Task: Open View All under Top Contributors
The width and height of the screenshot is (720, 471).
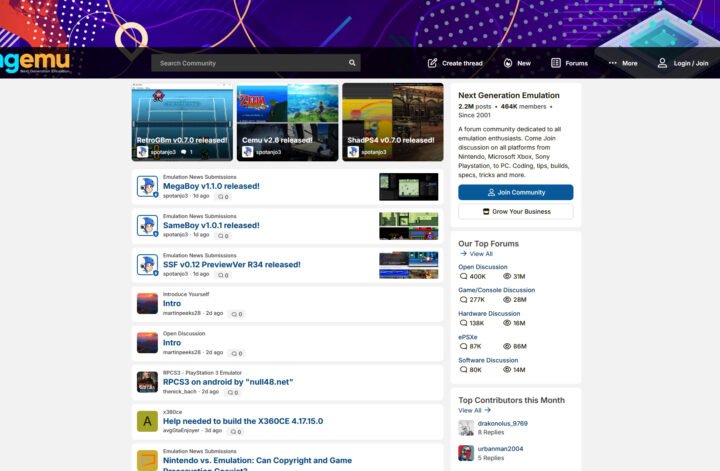Action: point(474,410)
